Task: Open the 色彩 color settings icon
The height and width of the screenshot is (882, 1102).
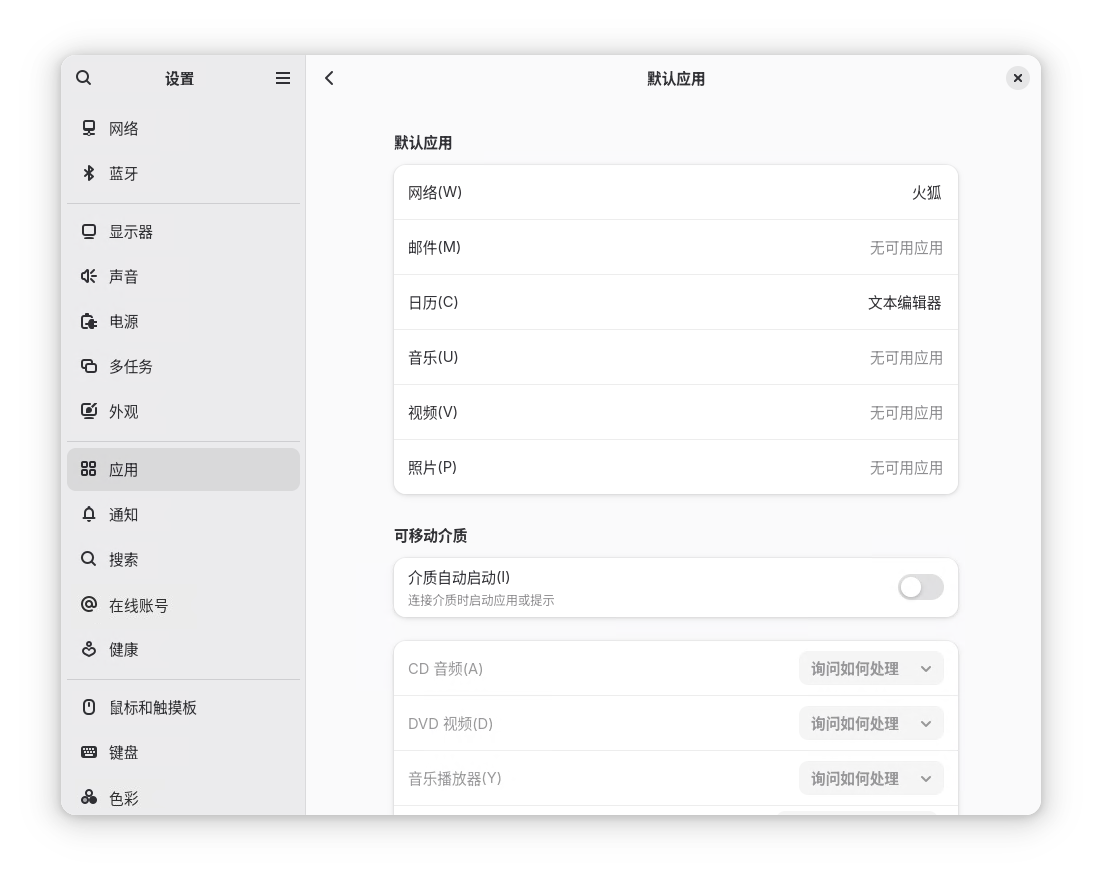Action: point(88,798)
